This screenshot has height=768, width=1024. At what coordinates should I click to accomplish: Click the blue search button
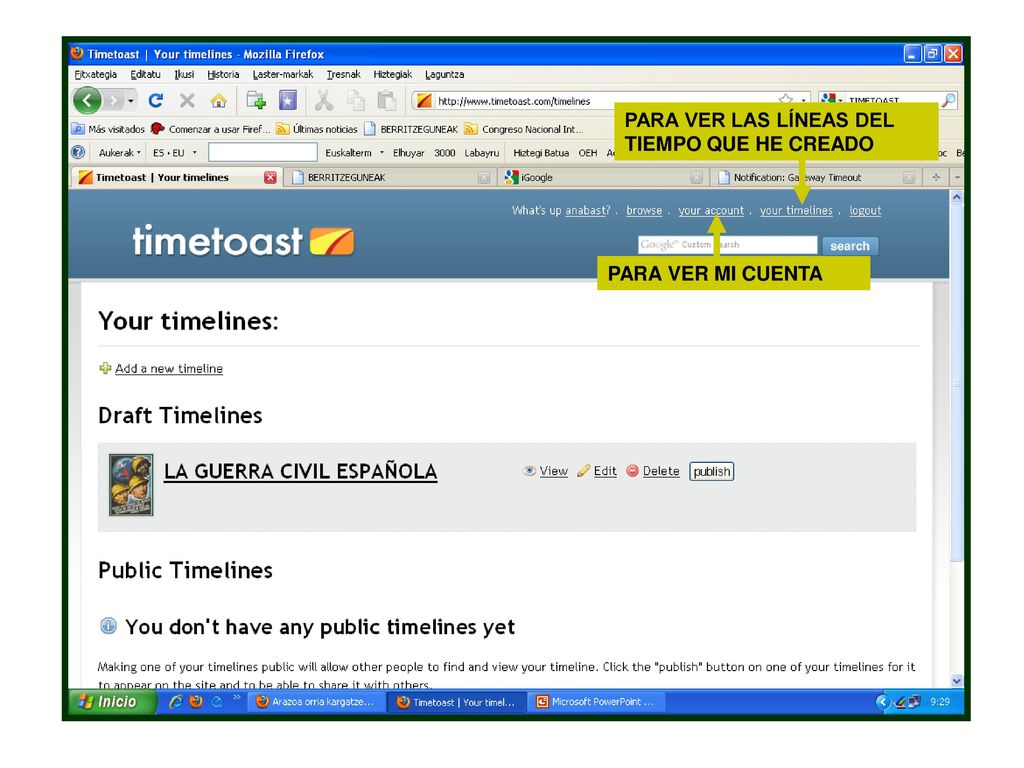(850, 246)
